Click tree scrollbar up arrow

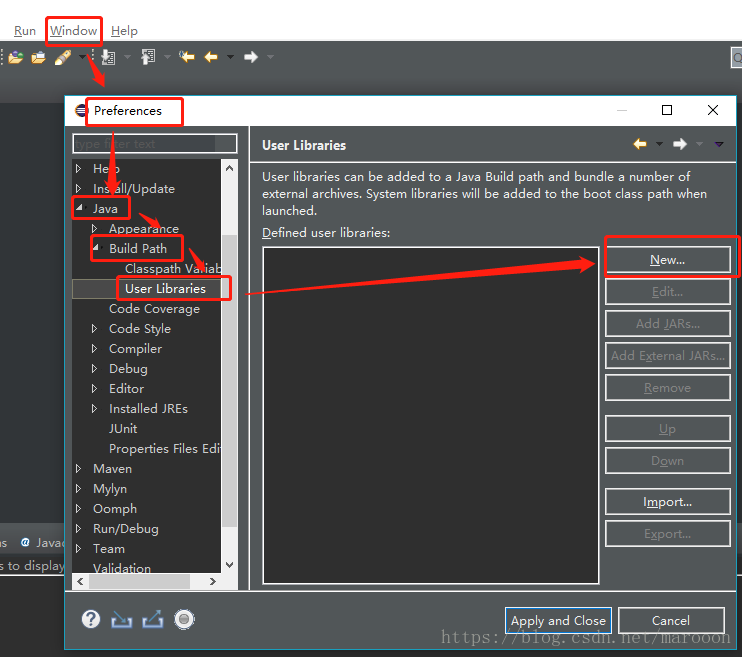tap(230, 168)
